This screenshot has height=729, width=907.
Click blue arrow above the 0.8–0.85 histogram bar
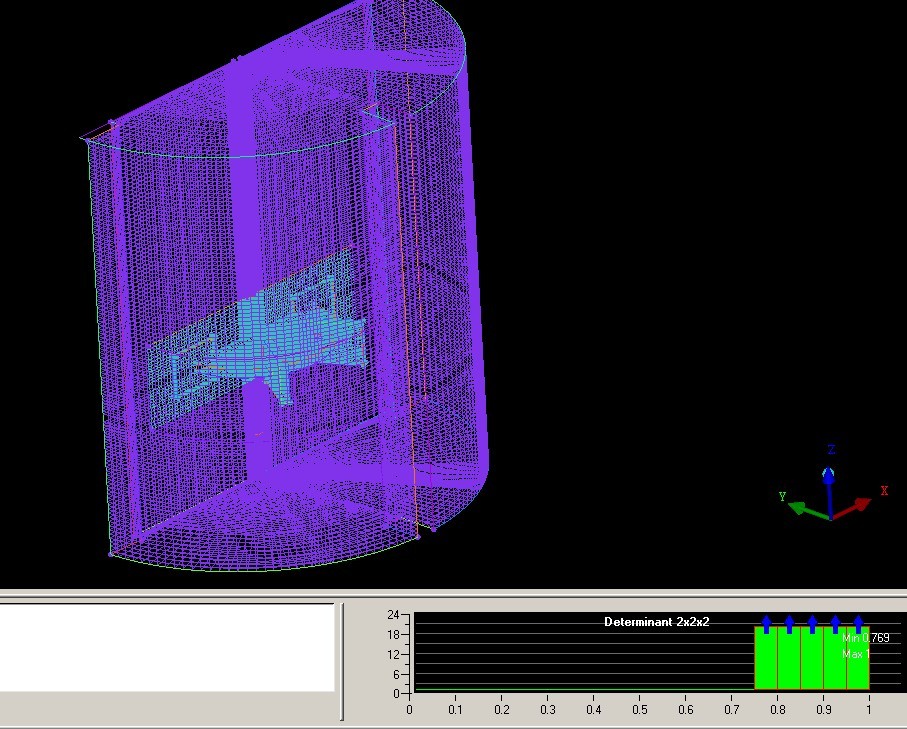point(789,624)
